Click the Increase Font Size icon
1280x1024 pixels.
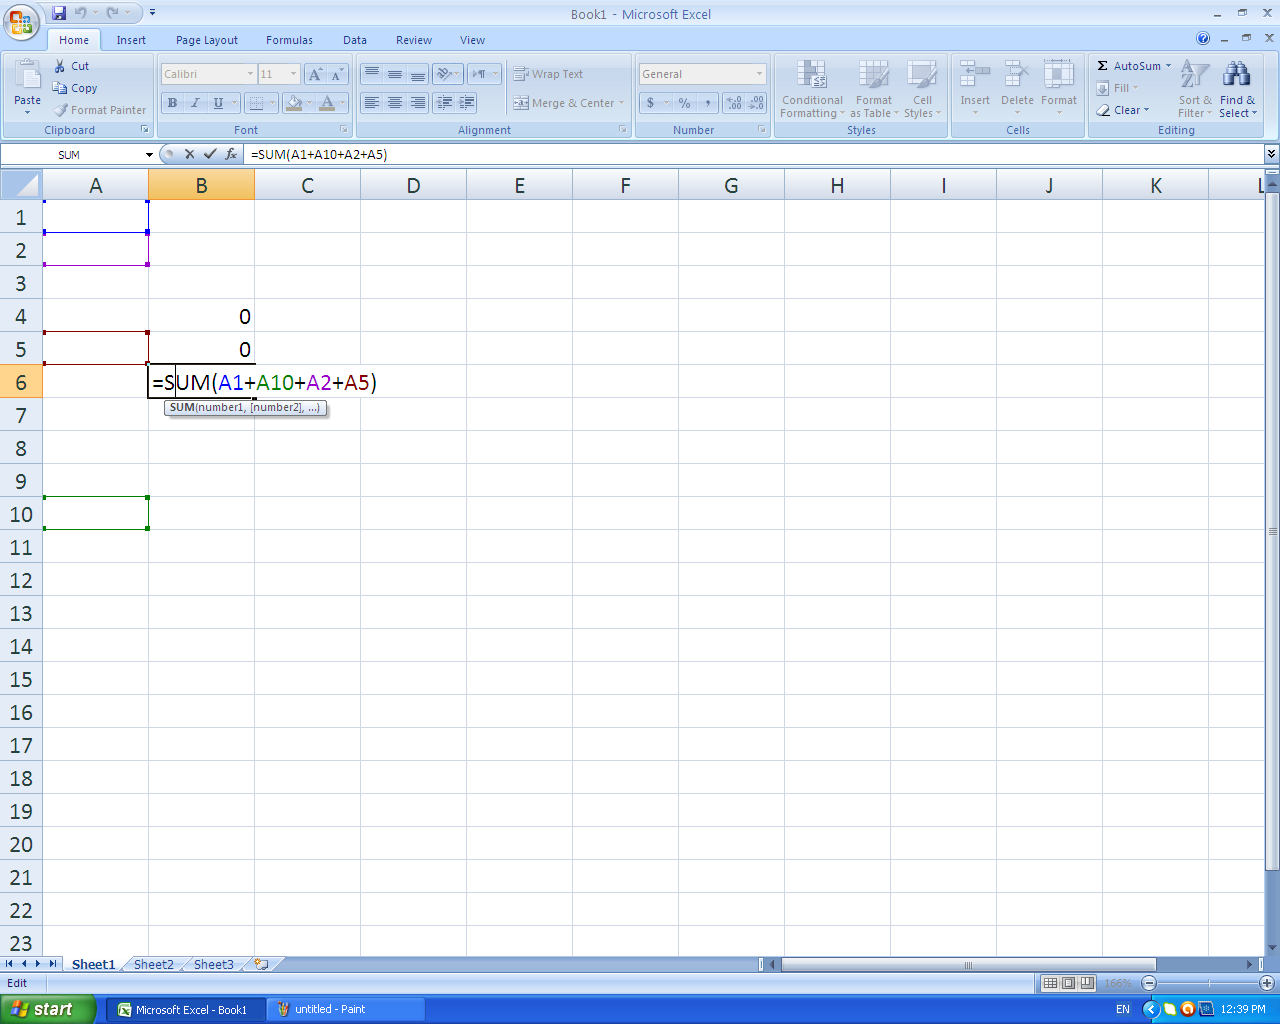click(315, 74)
